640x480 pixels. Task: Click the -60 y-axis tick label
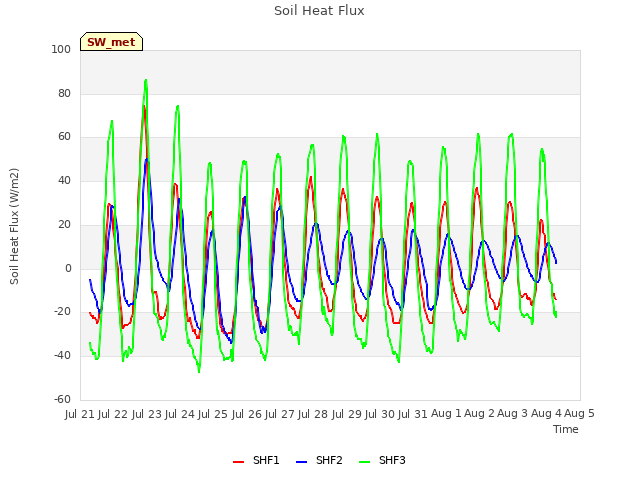coord(62,399)
